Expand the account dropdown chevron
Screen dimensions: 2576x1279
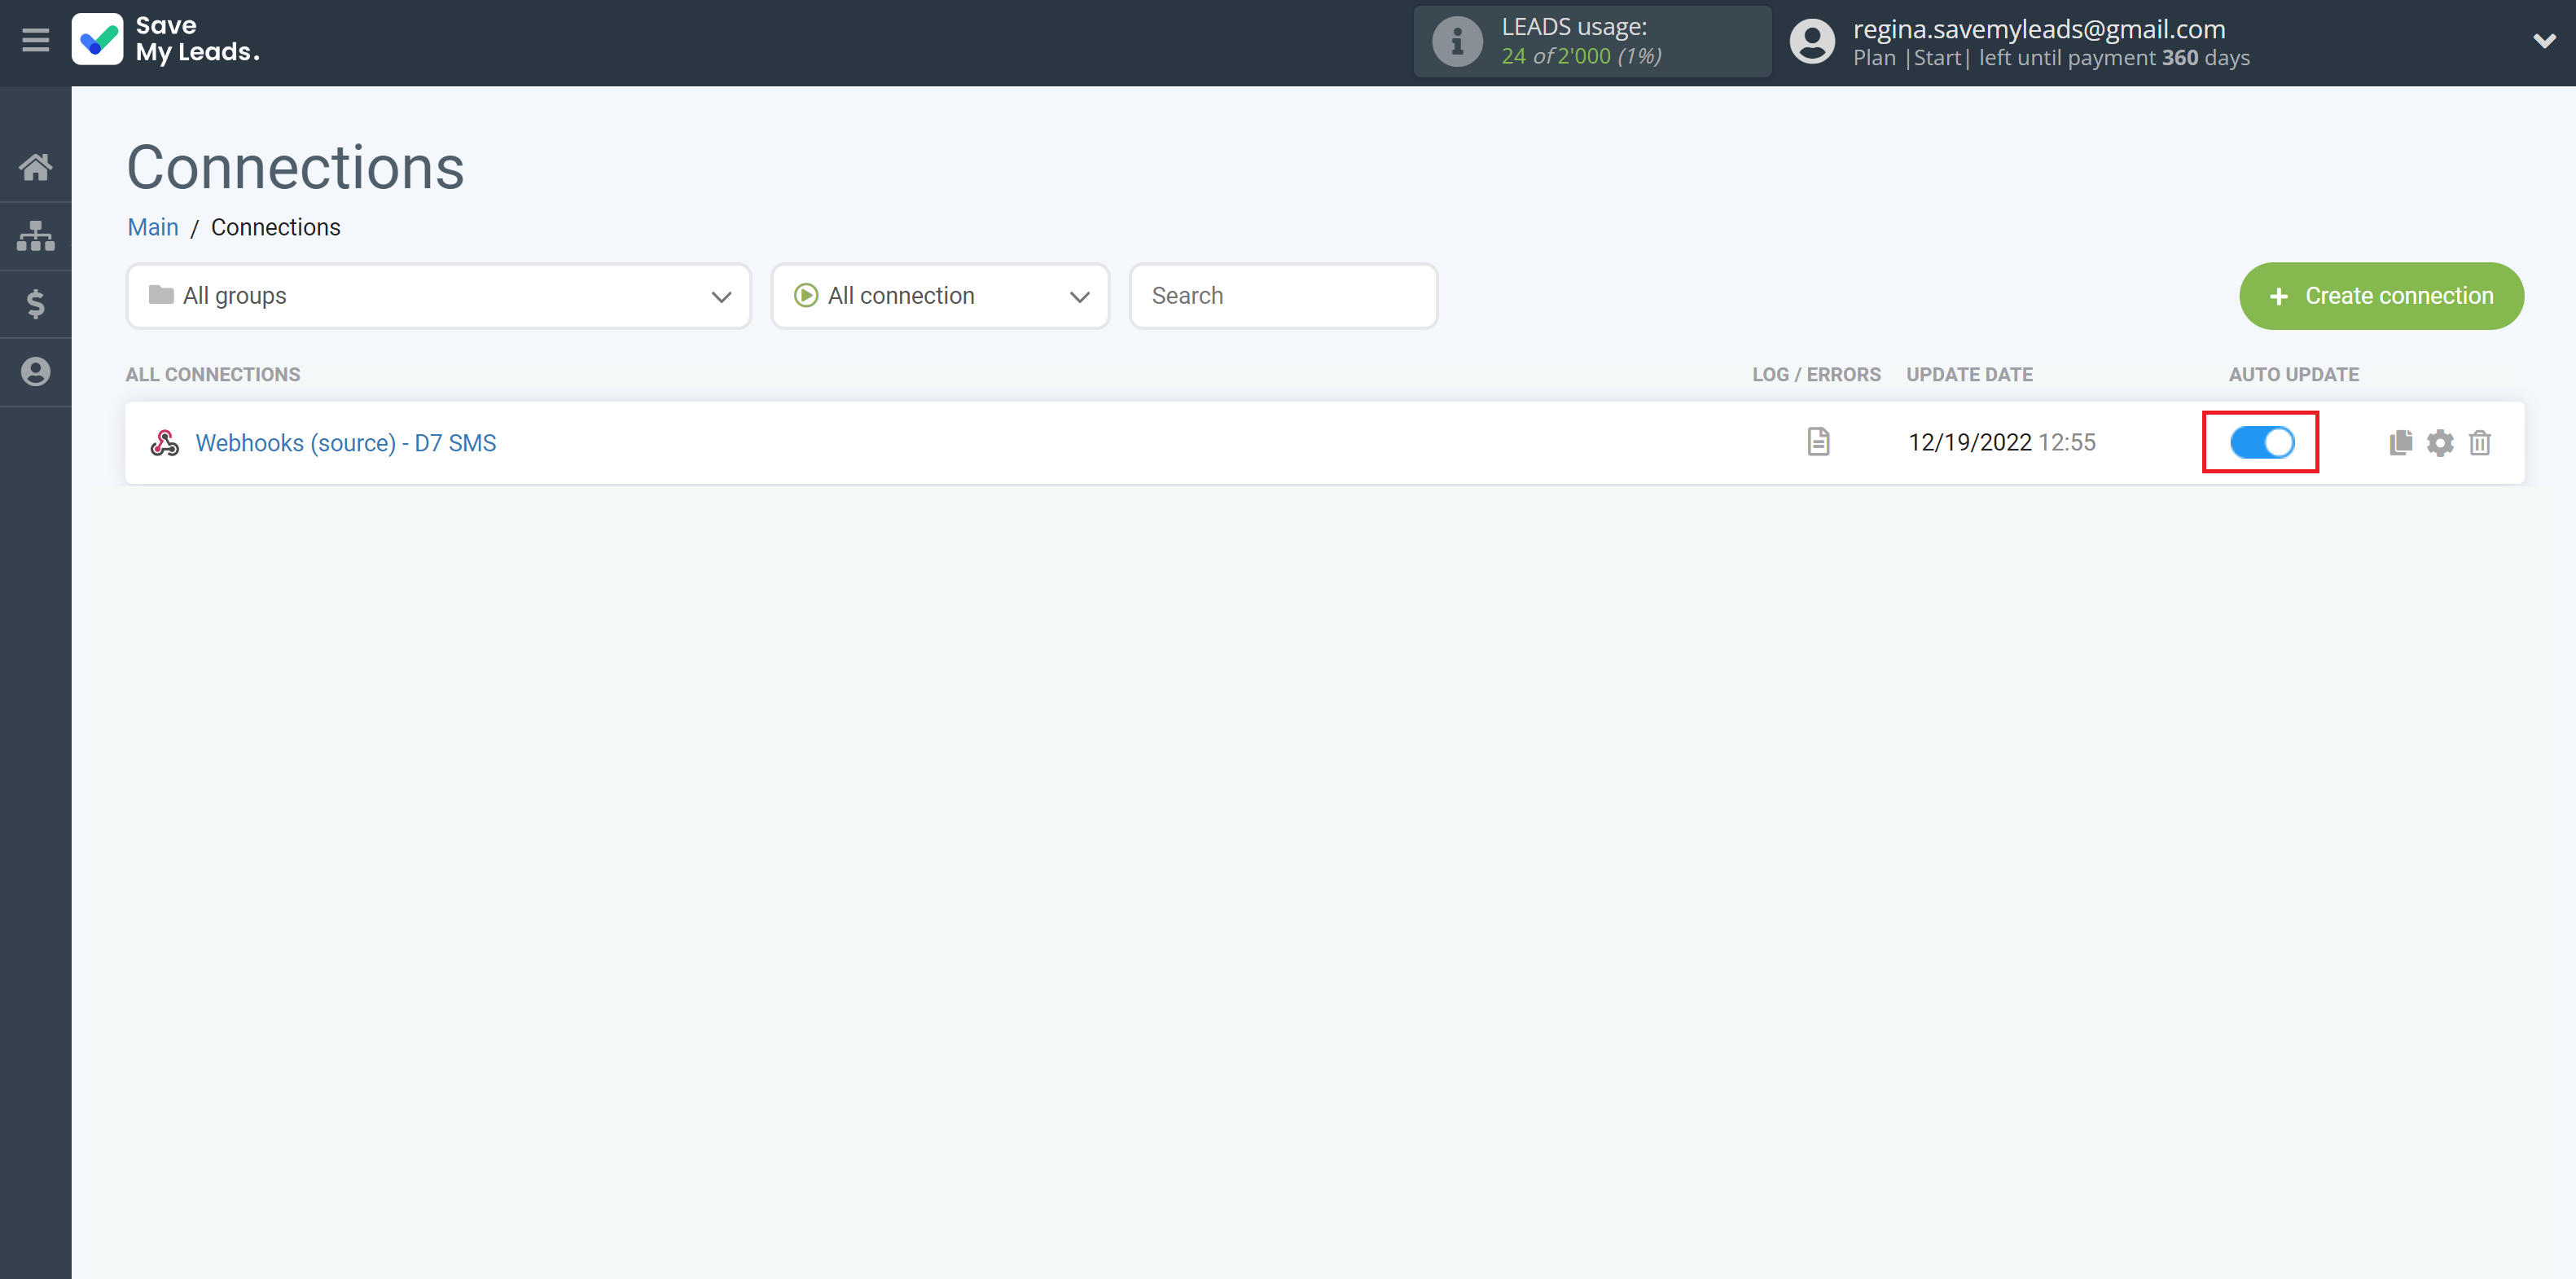tap(2544, 41)
